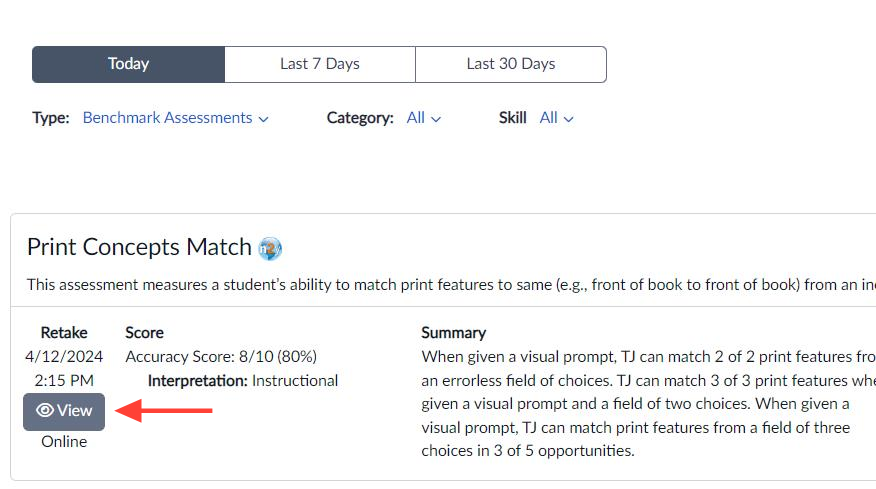The image size is (876, 489).
Task: Switch to the Last 30 Days tab
Action: click(511, 64)
